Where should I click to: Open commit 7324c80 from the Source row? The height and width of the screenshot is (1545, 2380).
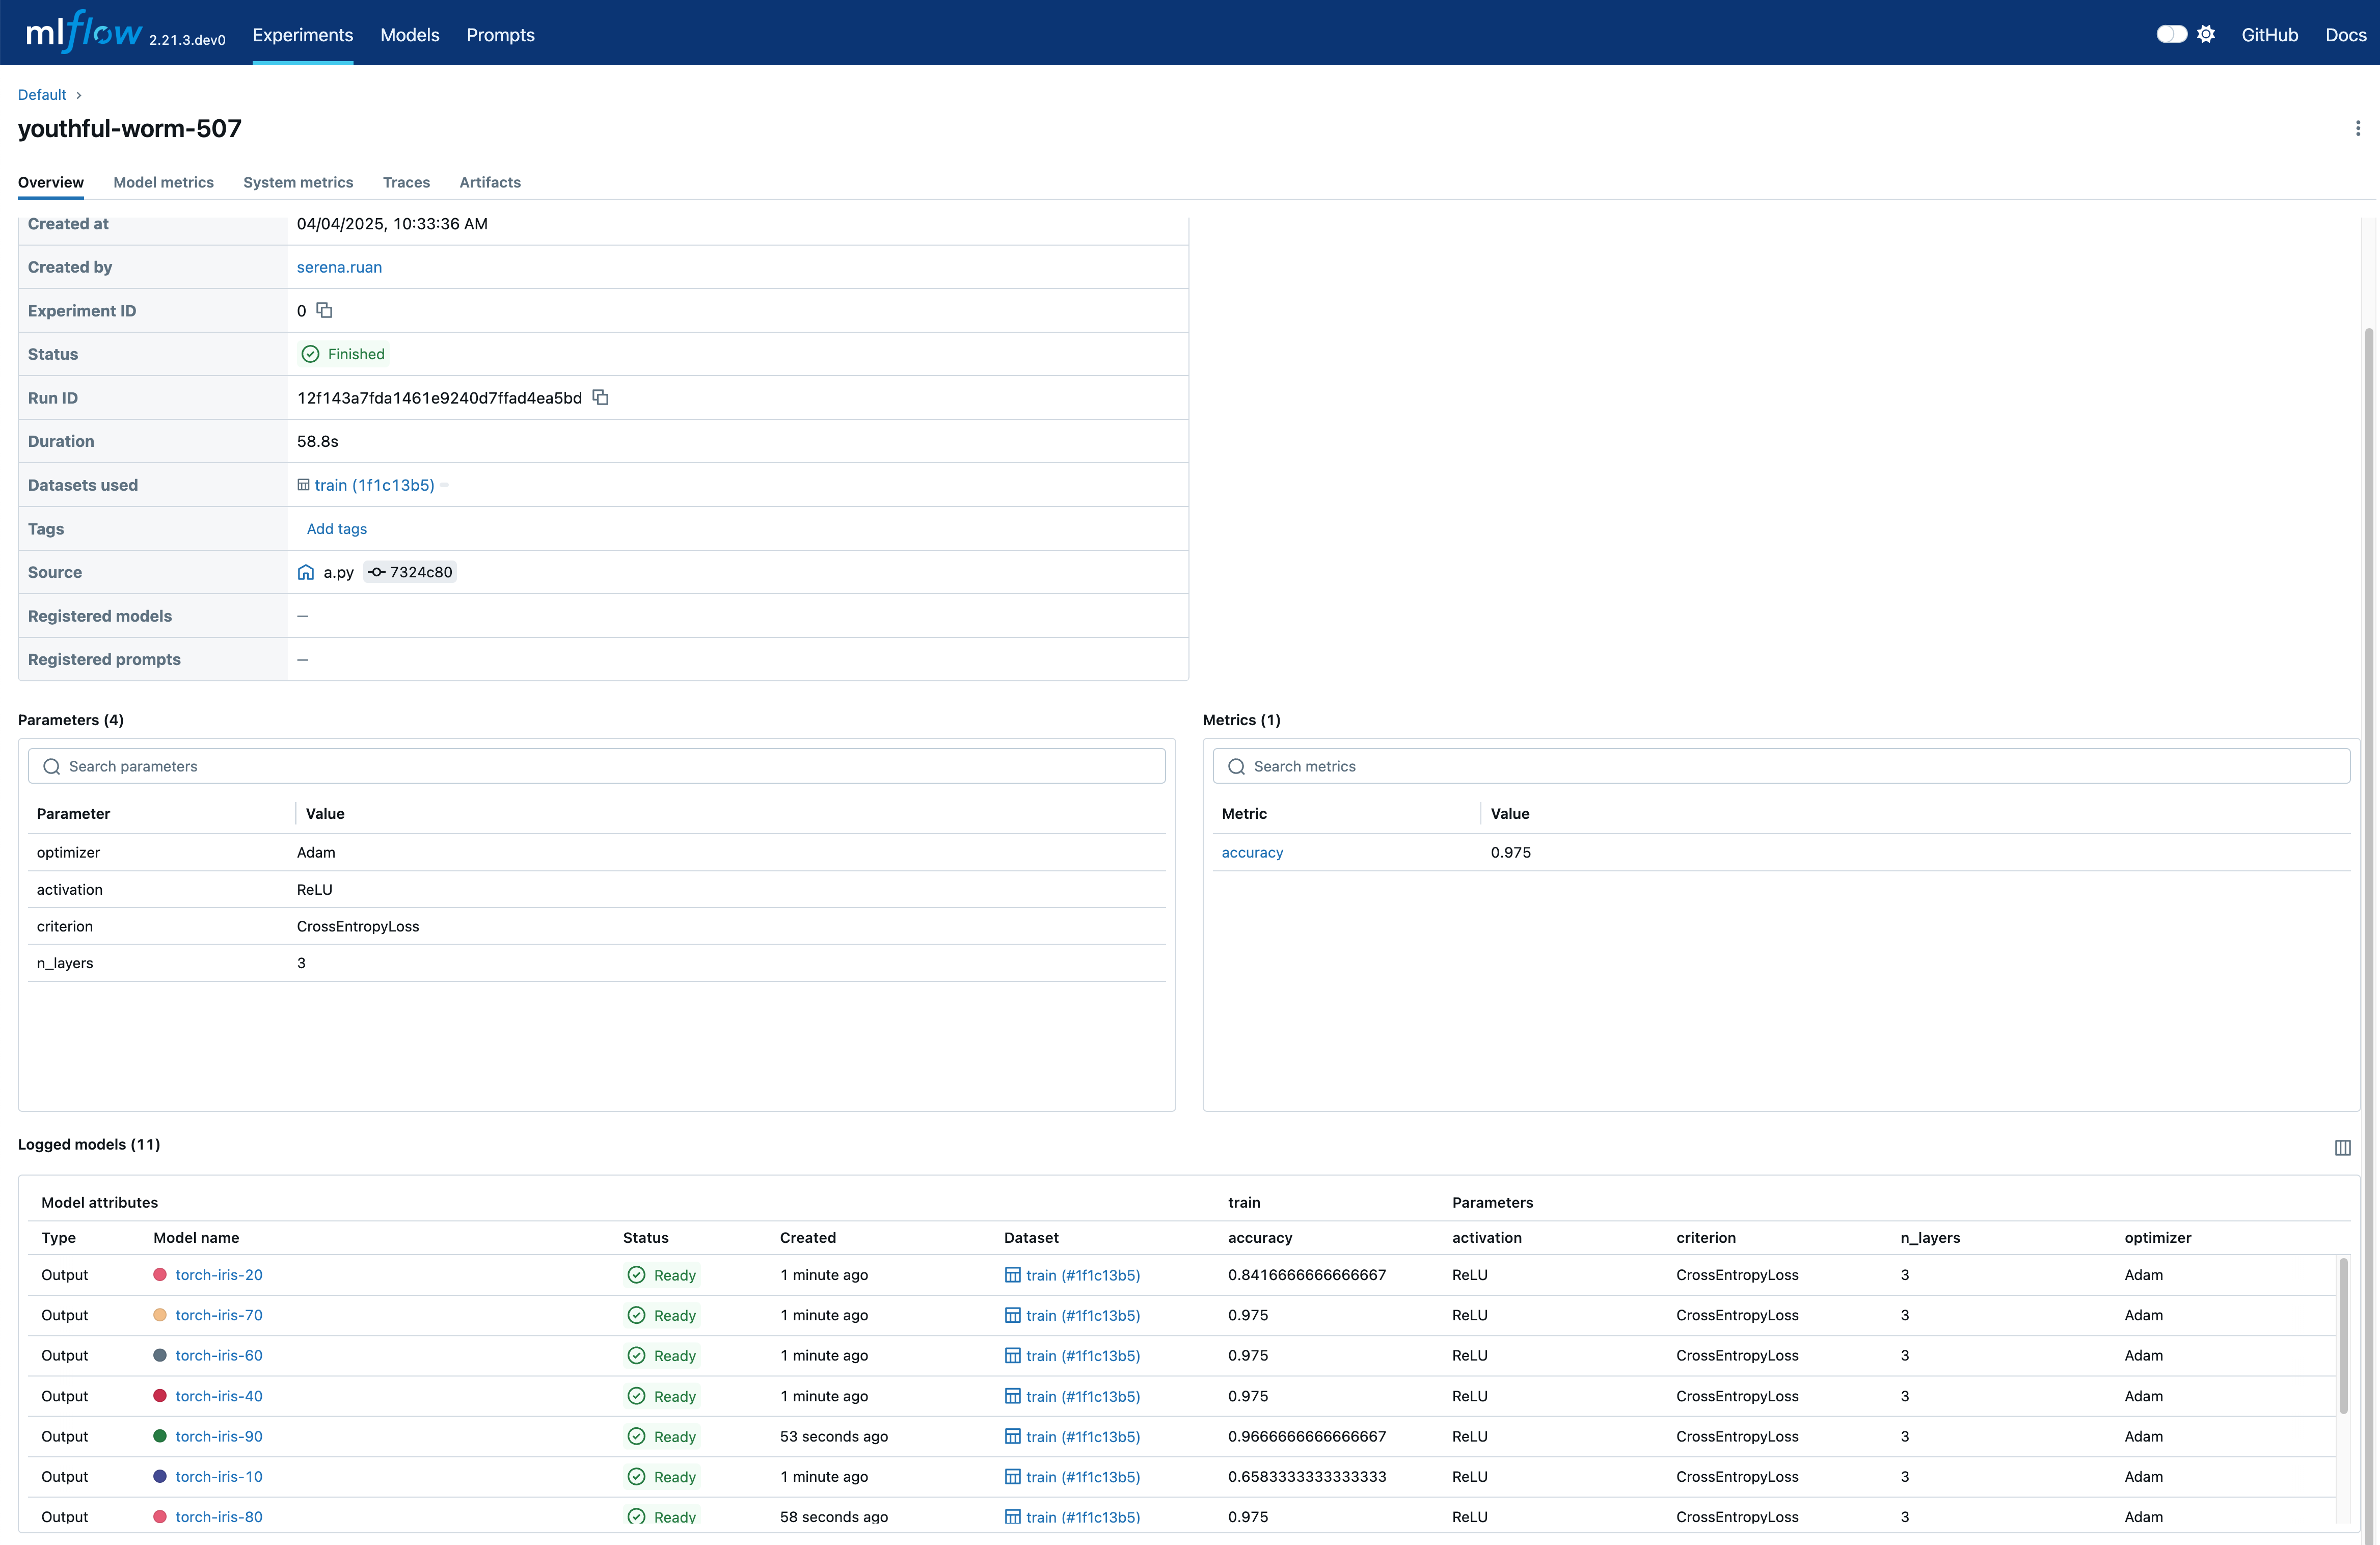pos(409,572)
